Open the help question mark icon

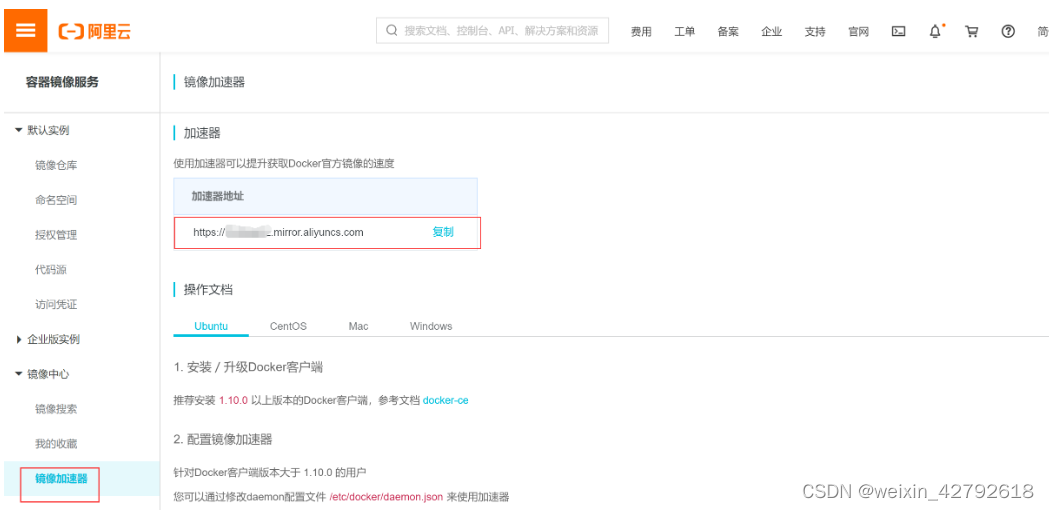[x=1008, y=31]
